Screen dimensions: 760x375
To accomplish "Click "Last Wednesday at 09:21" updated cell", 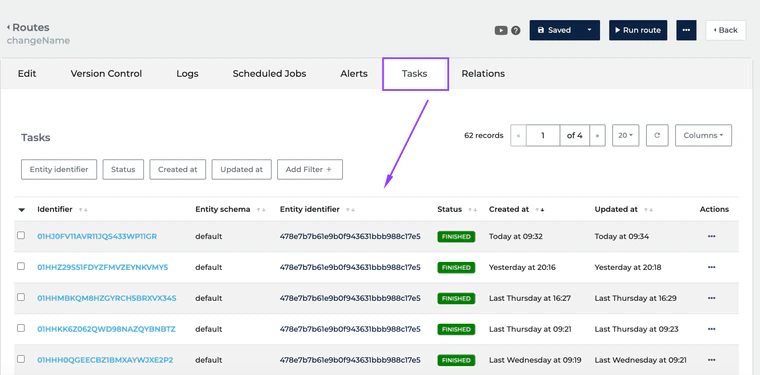I will [641, 360].
